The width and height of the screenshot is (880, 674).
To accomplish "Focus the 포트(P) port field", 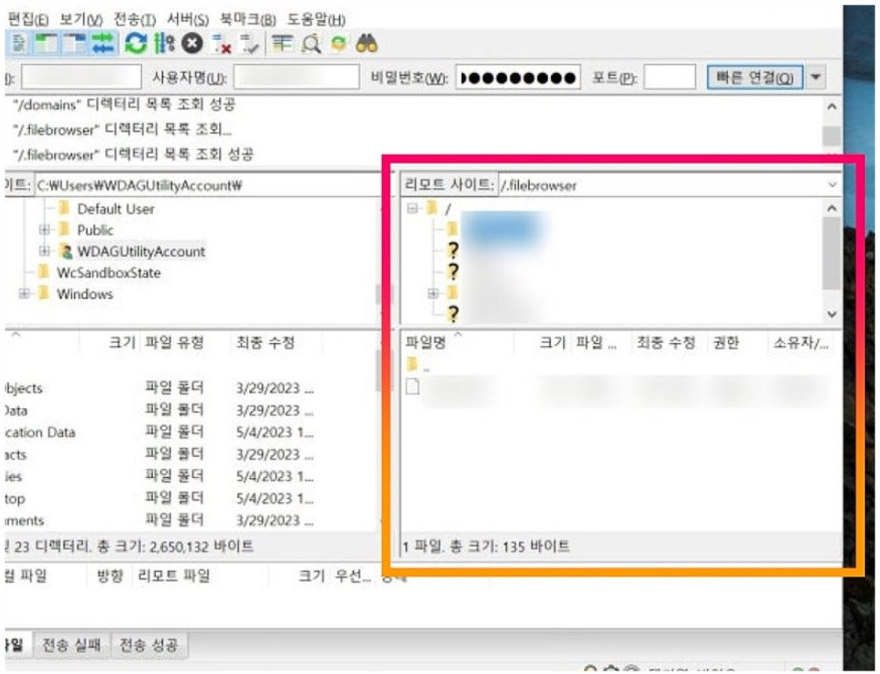I will (670, 77).
